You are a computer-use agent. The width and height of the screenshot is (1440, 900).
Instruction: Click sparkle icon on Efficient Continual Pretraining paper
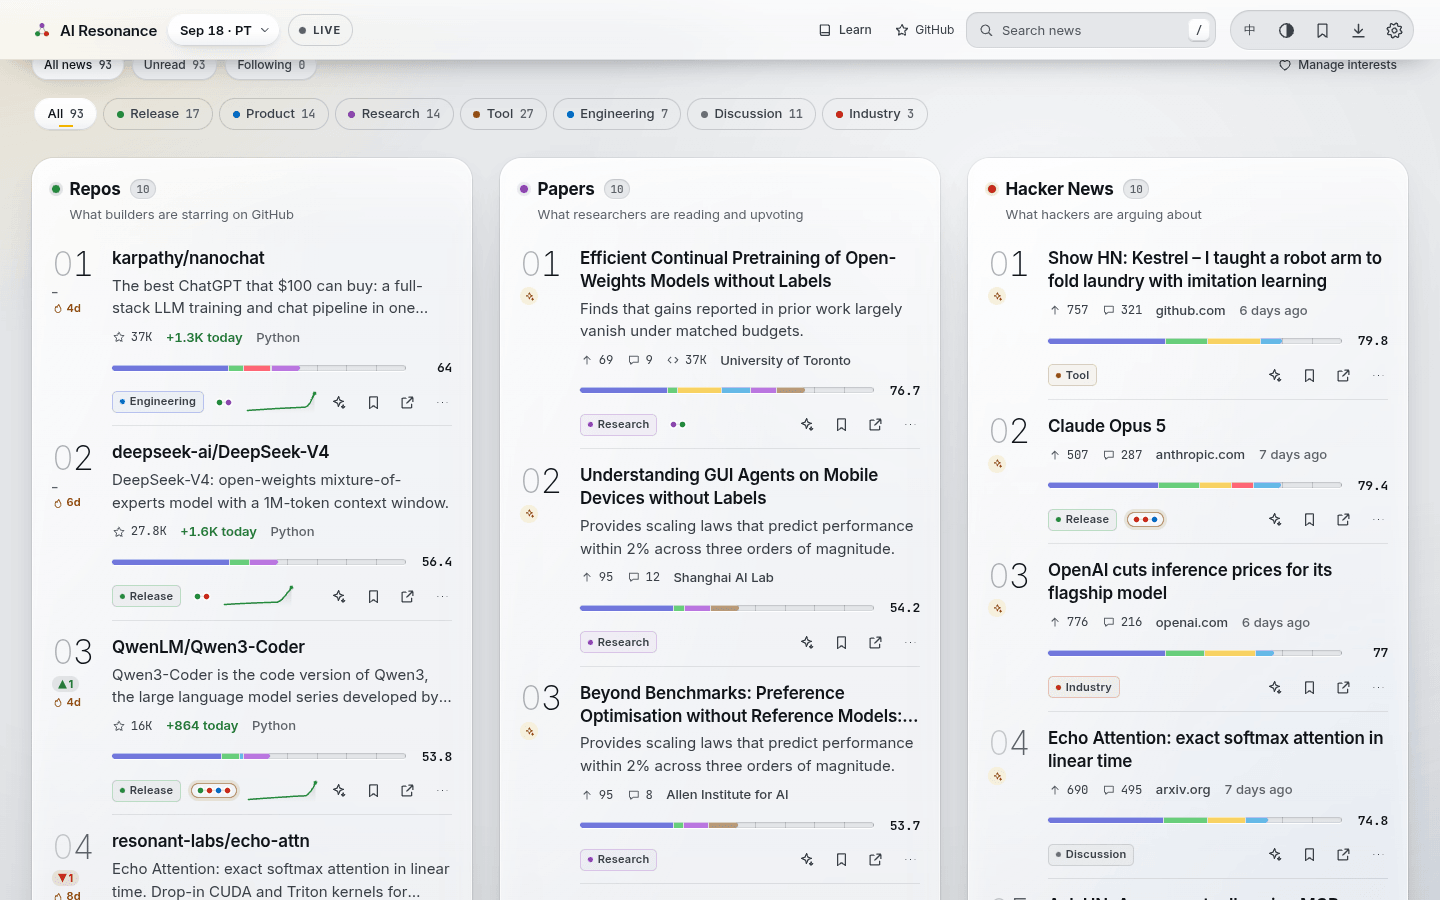click(x=807, y=424)
